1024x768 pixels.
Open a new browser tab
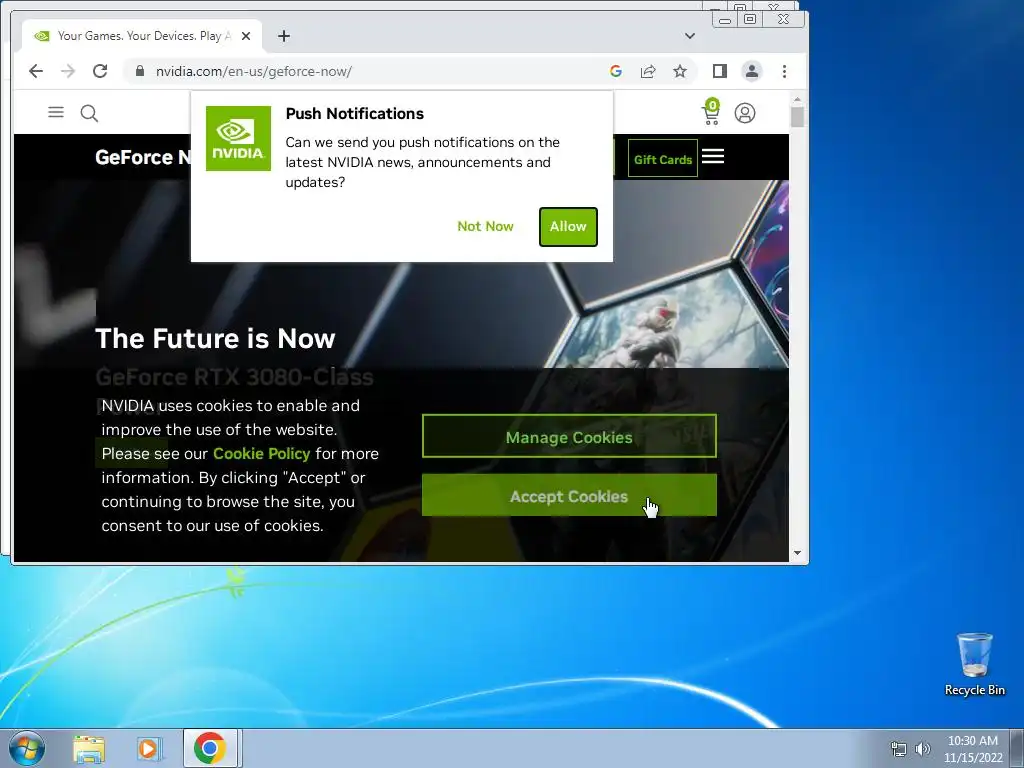[283, 36]
